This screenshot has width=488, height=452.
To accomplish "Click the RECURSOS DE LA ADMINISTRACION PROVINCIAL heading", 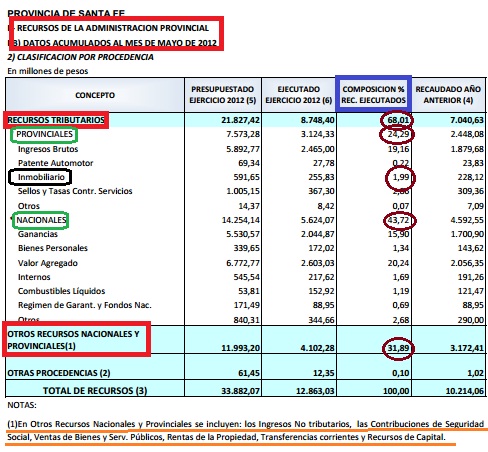I will point(113,28).
